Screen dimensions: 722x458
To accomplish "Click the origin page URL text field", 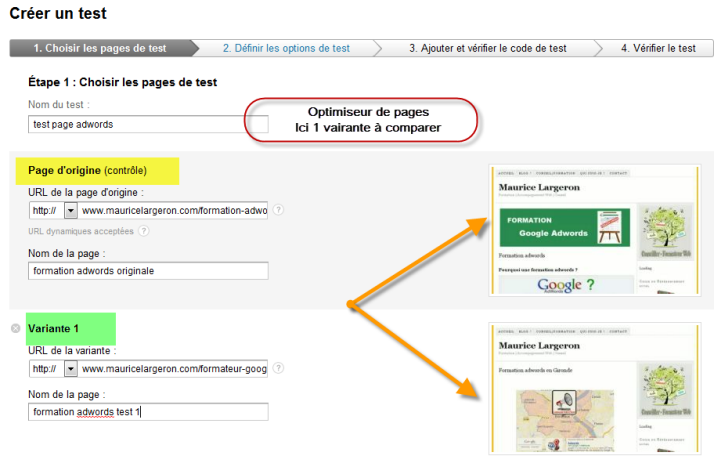I will pyautogui.click(x=172, y=211).
